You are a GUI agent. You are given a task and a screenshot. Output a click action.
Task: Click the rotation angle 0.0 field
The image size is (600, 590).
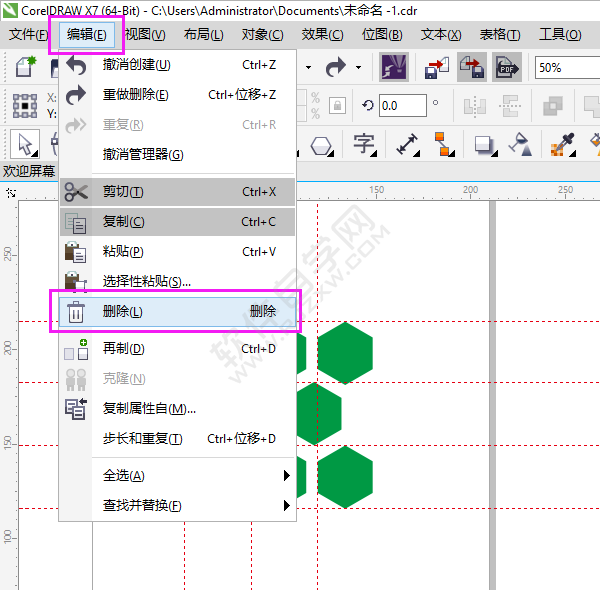403,105
